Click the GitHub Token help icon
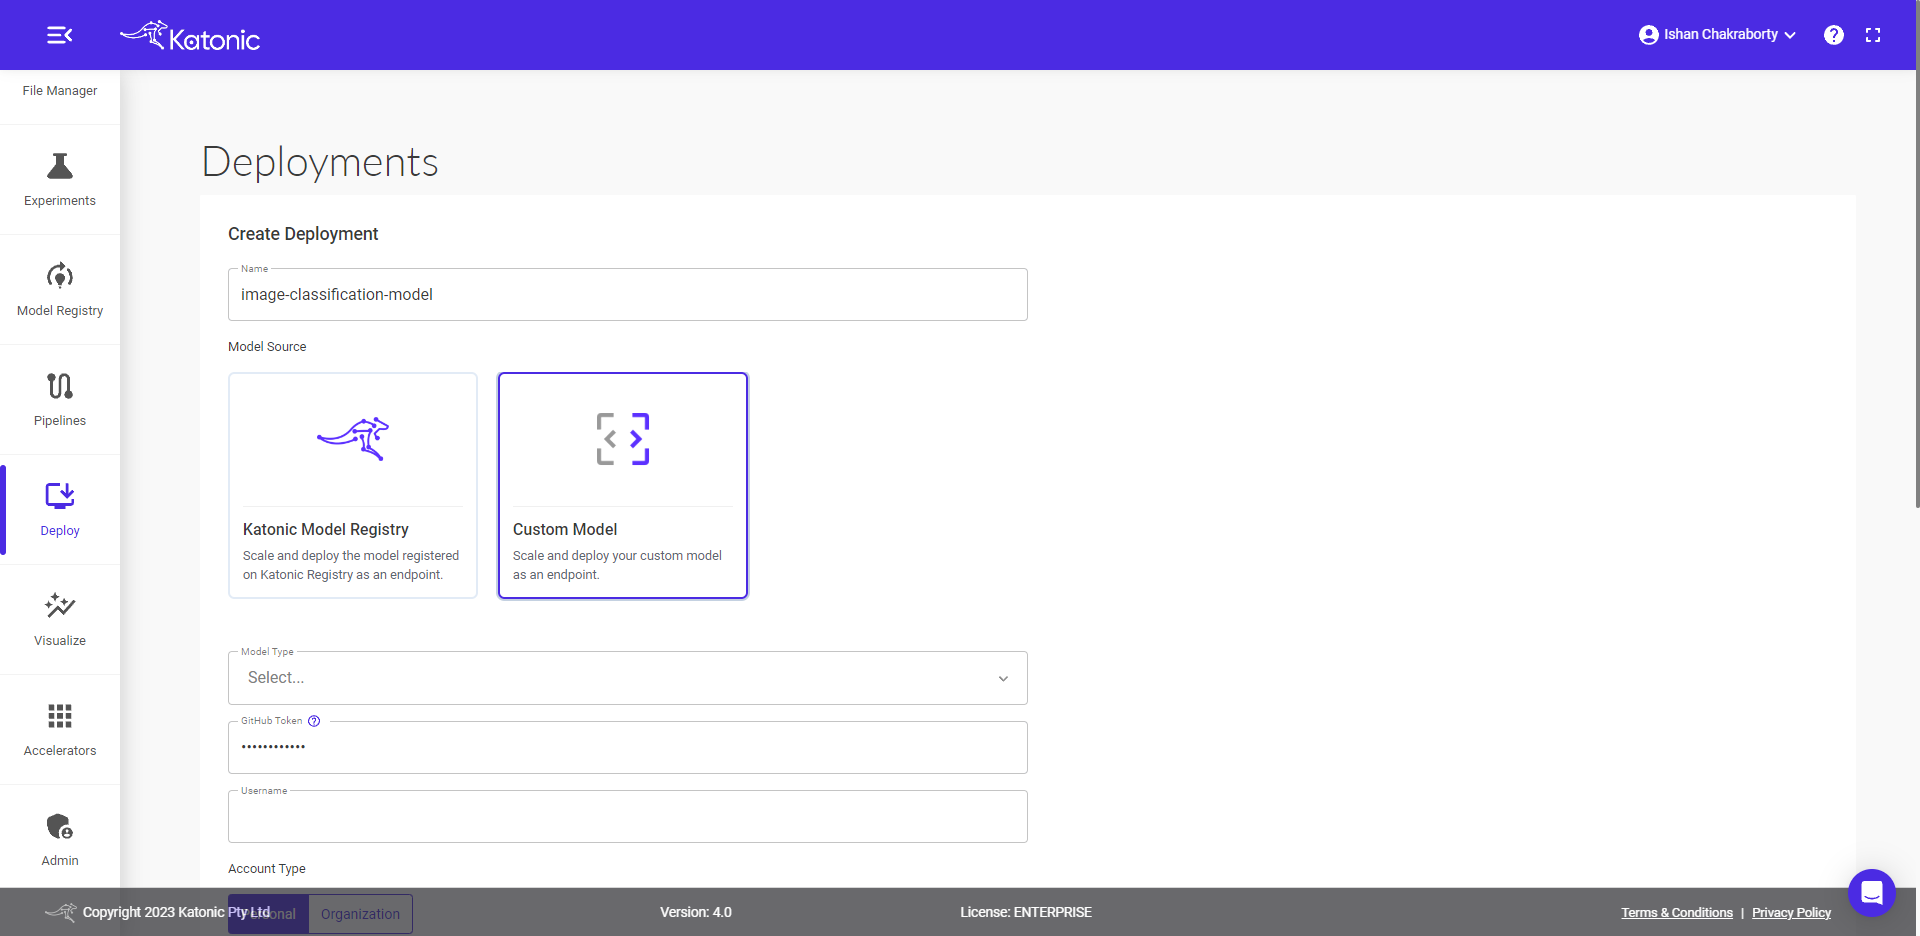1920x936 pixels. 314,721
